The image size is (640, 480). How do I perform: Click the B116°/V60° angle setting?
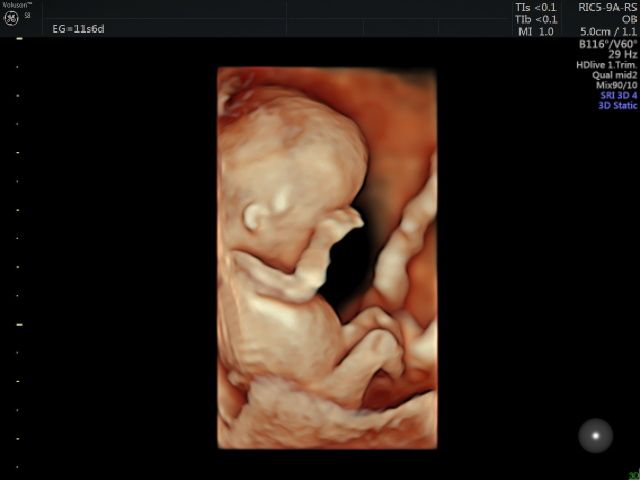(x=608, y=45)
